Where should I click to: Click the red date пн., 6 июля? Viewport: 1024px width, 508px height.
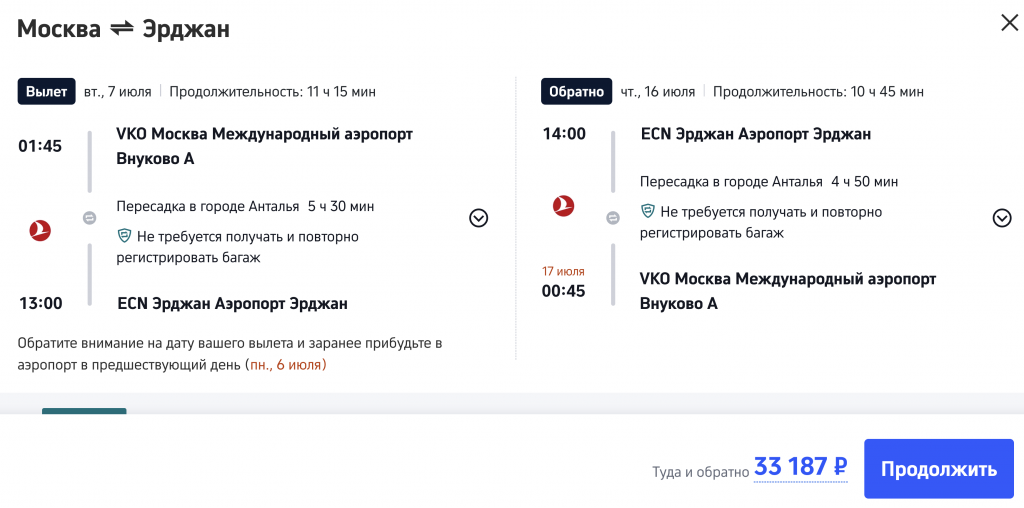click(286, 365)
